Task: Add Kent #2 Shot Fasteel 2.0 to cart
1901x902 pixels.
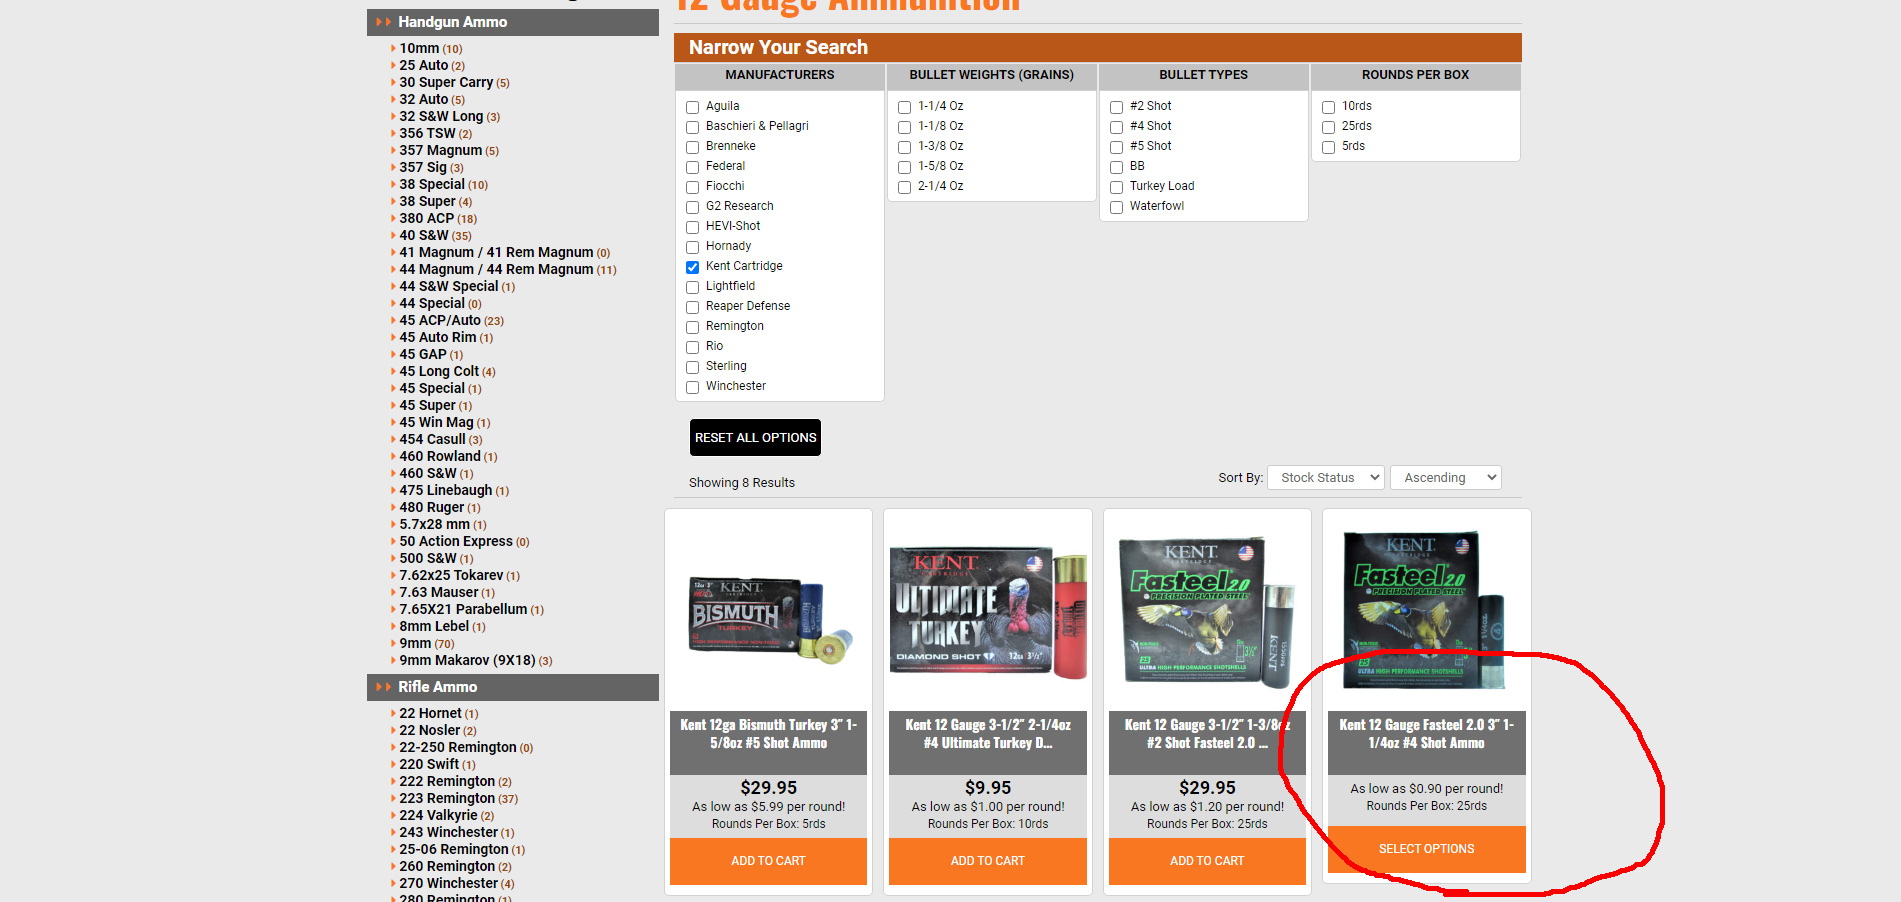Action: coord(1207,861)
